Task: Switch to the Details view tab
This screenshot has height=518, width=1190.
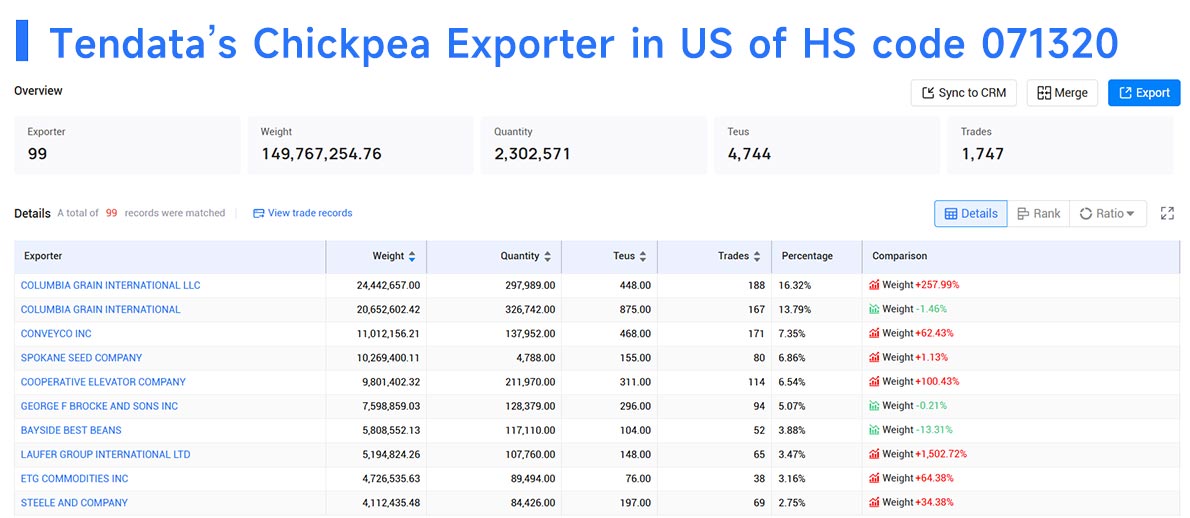Action: 971,214
